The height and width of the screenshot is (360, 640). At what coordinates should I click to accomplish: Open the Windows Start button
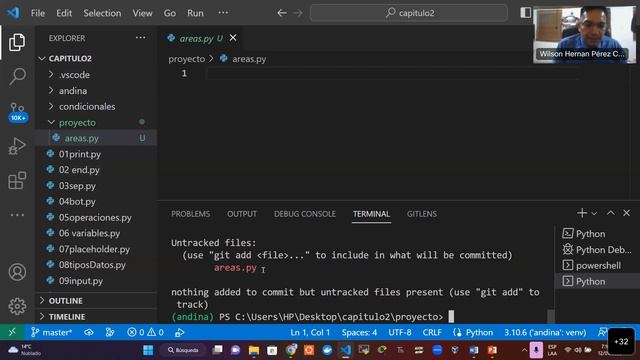tap(148, 350)
